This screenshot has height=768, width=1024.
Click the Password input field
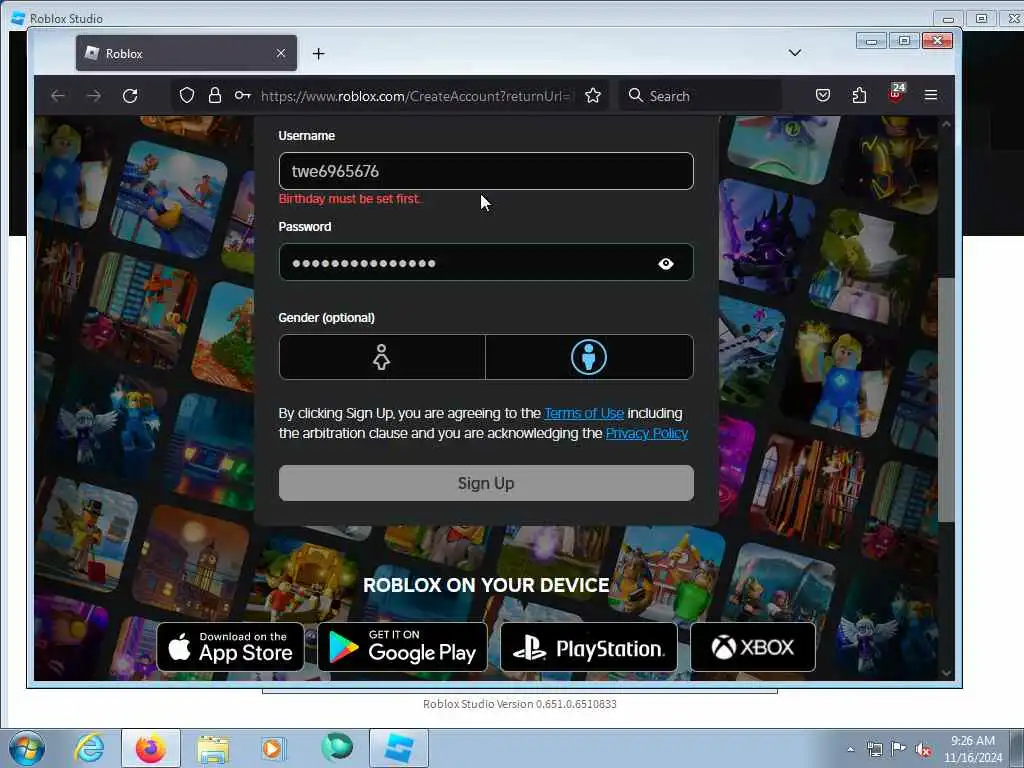tap(486, 263)
